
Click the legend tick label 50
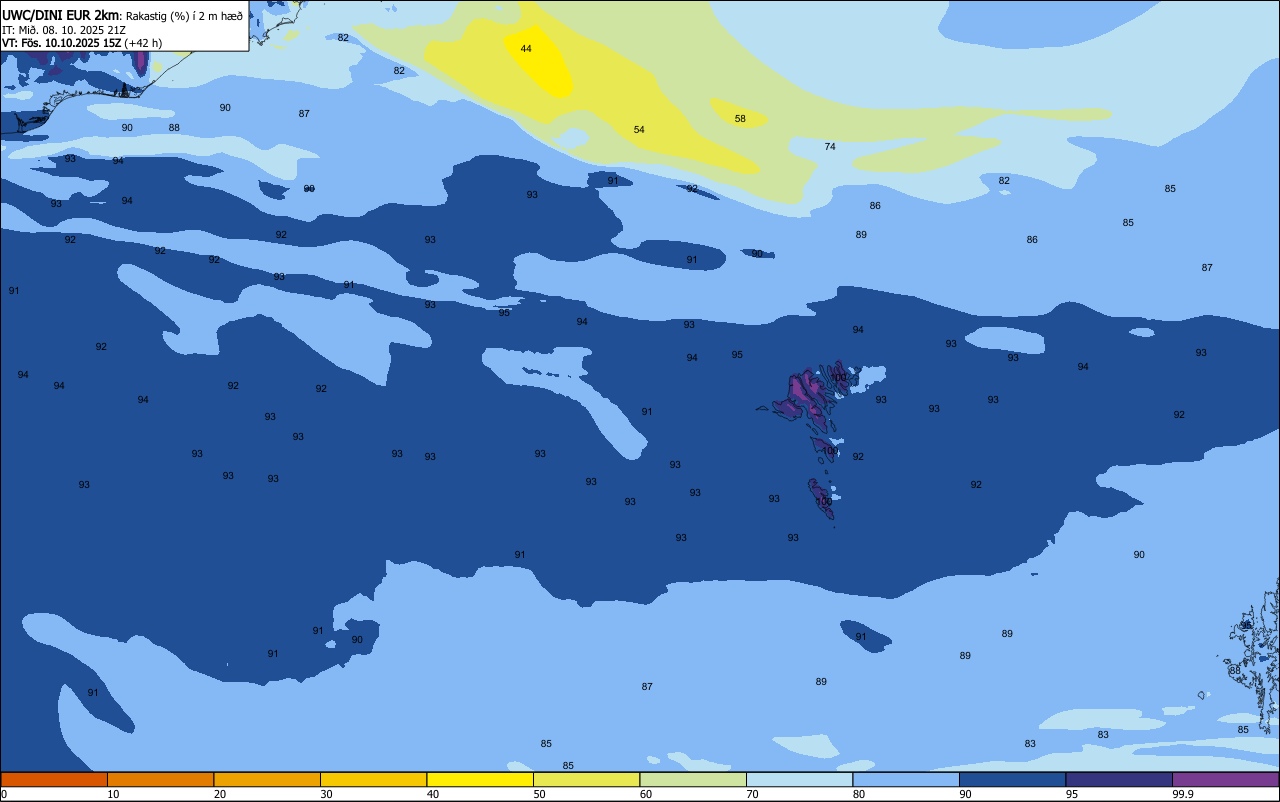(539, 794)
